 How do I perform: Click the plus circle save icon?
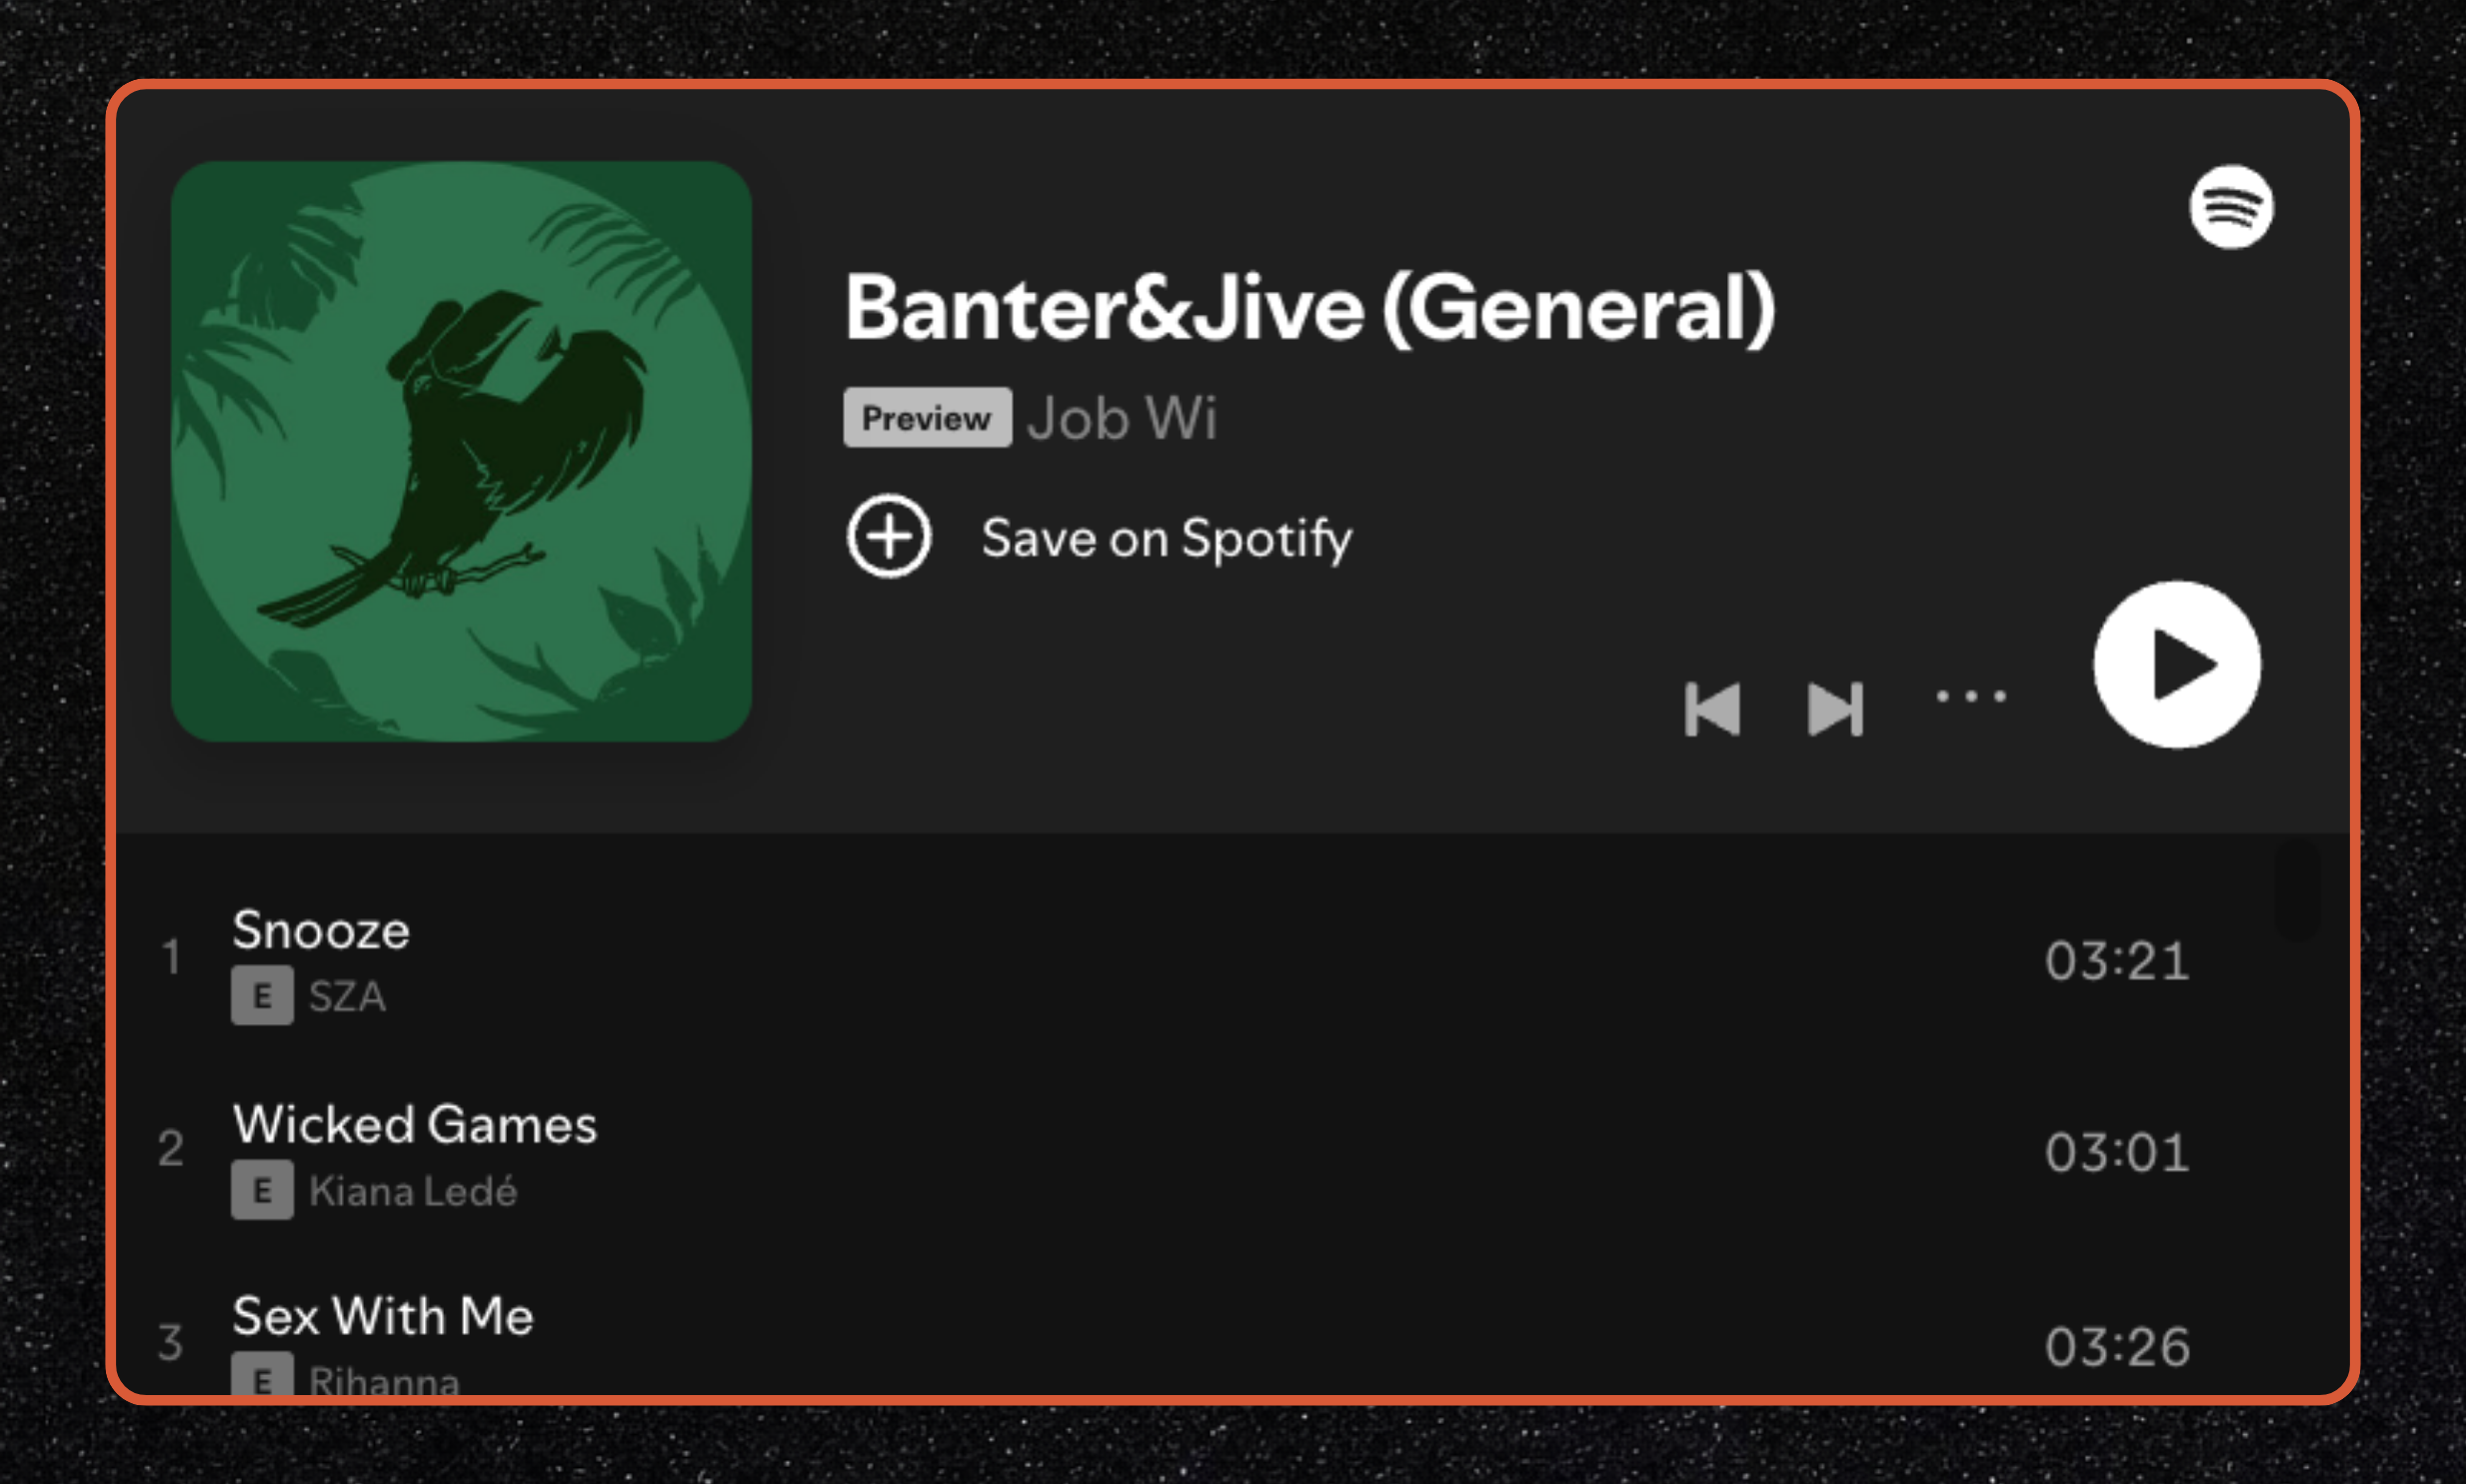889,536
